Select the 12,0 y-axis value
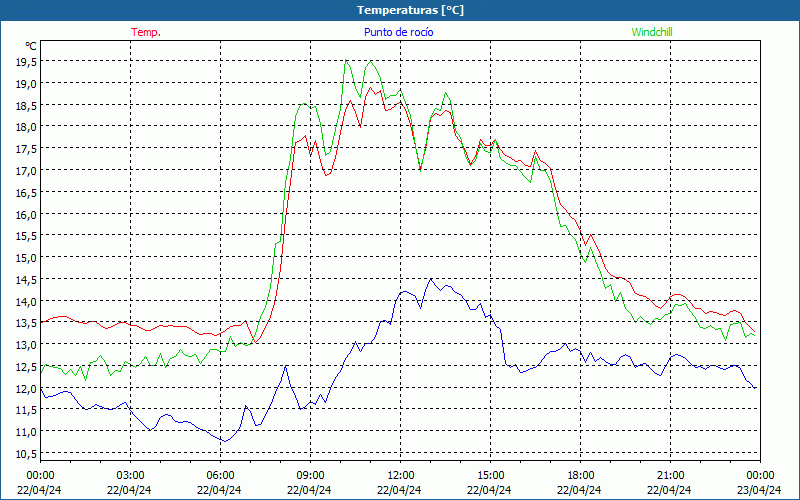800x500 pixels. point(27,389)
